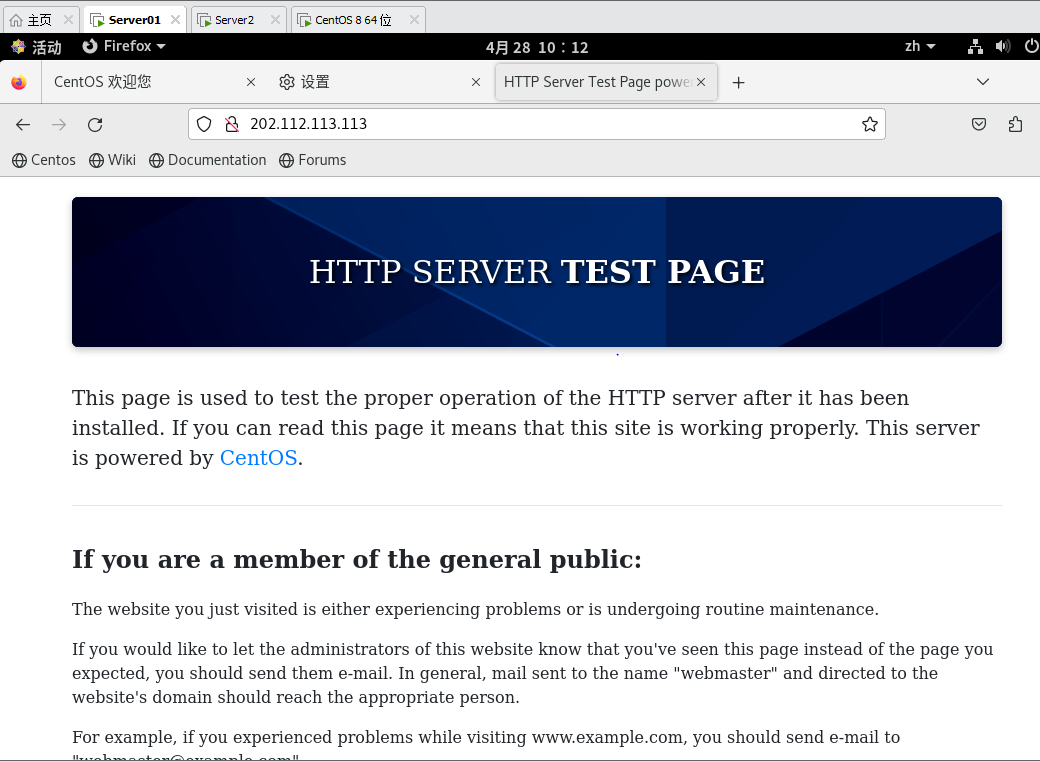Open the Forums bookmark
Screen dimensions: 1040x762
click(312, 160)
